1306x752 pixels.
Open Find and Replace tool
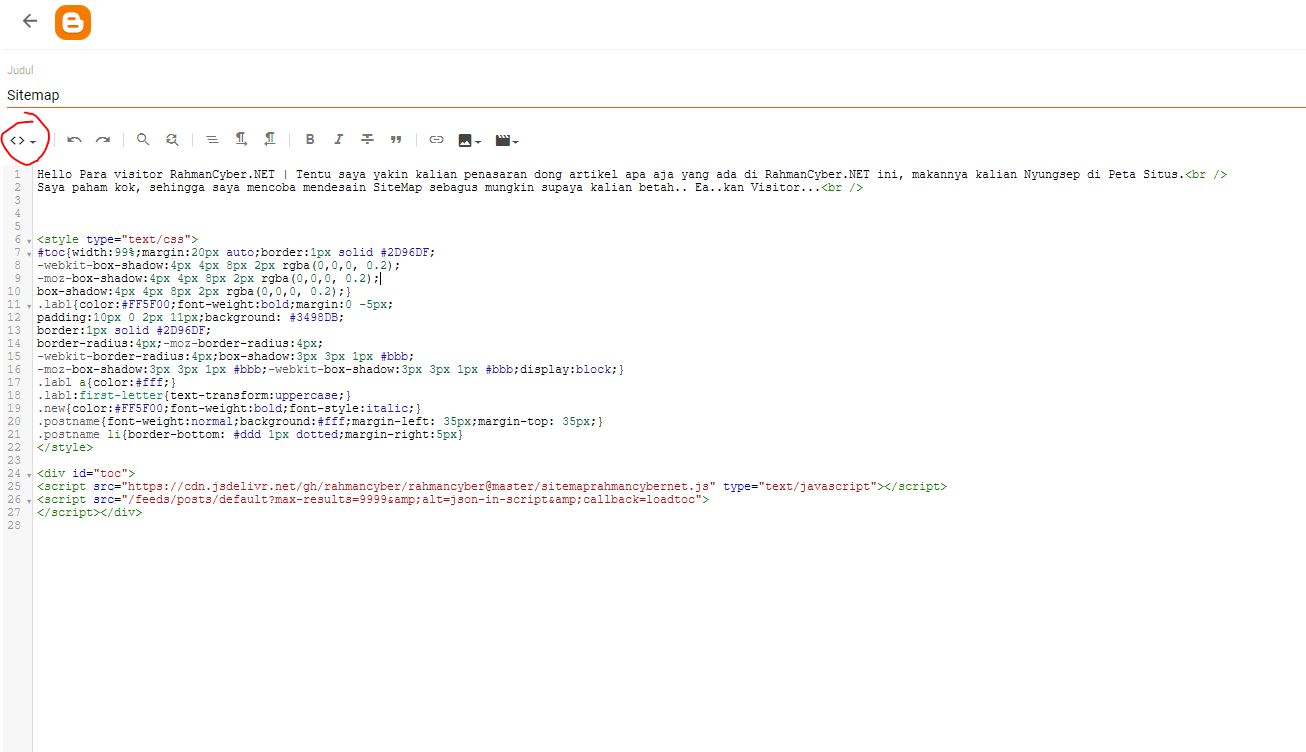(172, 140)
